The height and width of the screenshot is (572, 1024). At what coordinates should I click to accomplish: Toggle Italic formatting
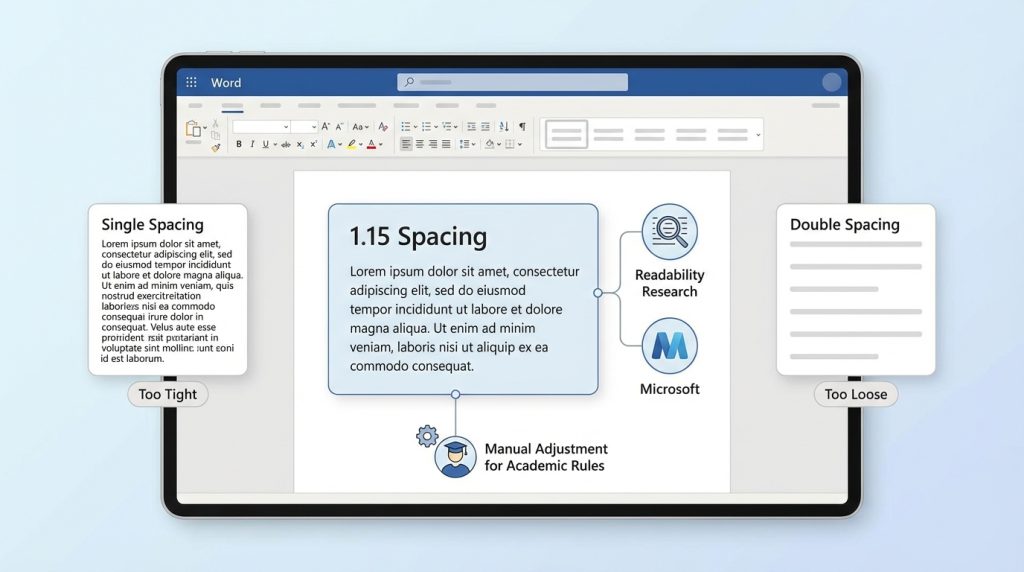point(252,144)
